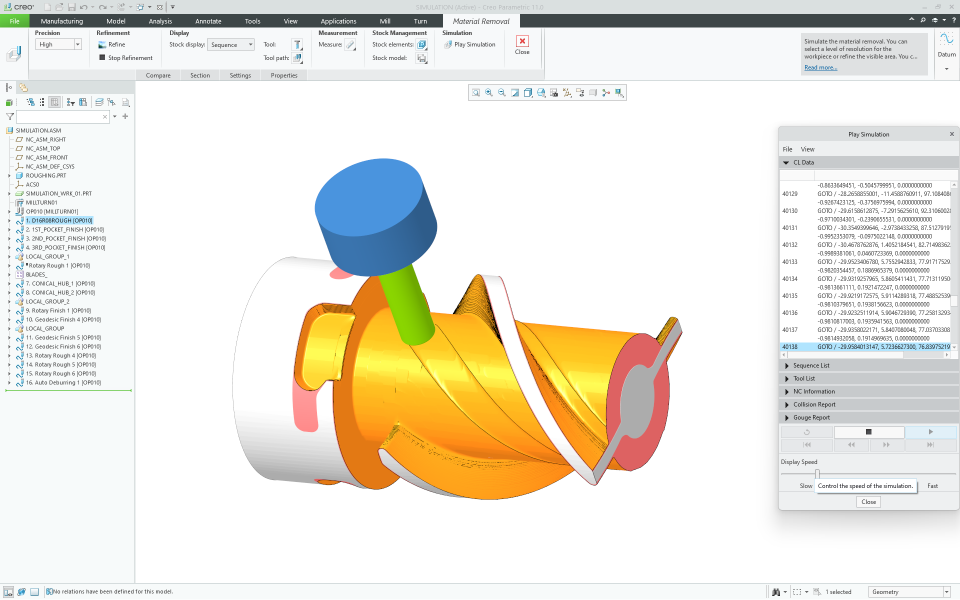Image resolution: width=960 pixels, height=600 pixels.
Task: Click the Refine refinement icon
Action: pyautogui.click(x=102, y=44)
